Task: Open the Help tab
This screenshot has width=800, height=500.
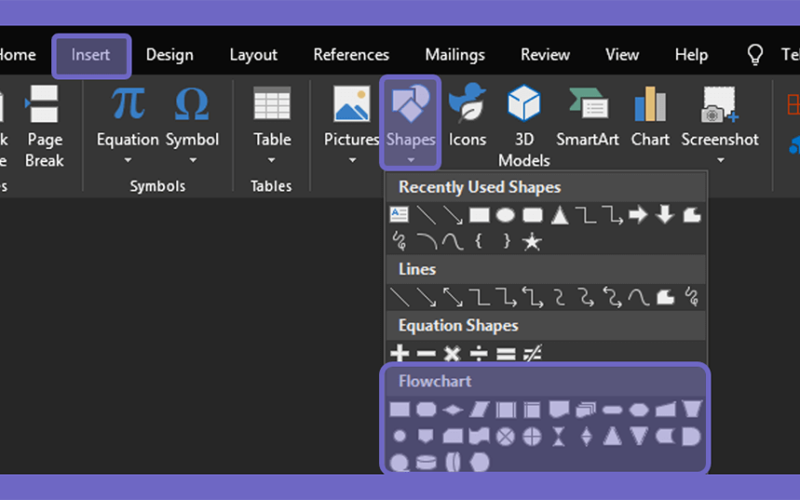Action: coord(691,55)
